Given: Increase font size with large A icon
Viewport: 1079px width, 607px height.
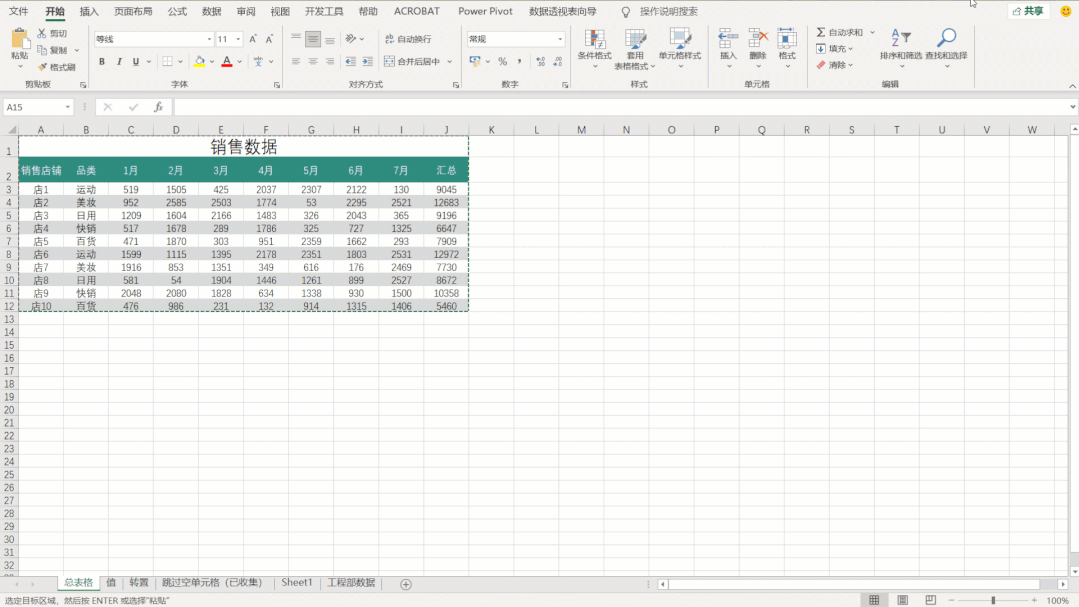Looking at the screenshot, I should point(253,39).
